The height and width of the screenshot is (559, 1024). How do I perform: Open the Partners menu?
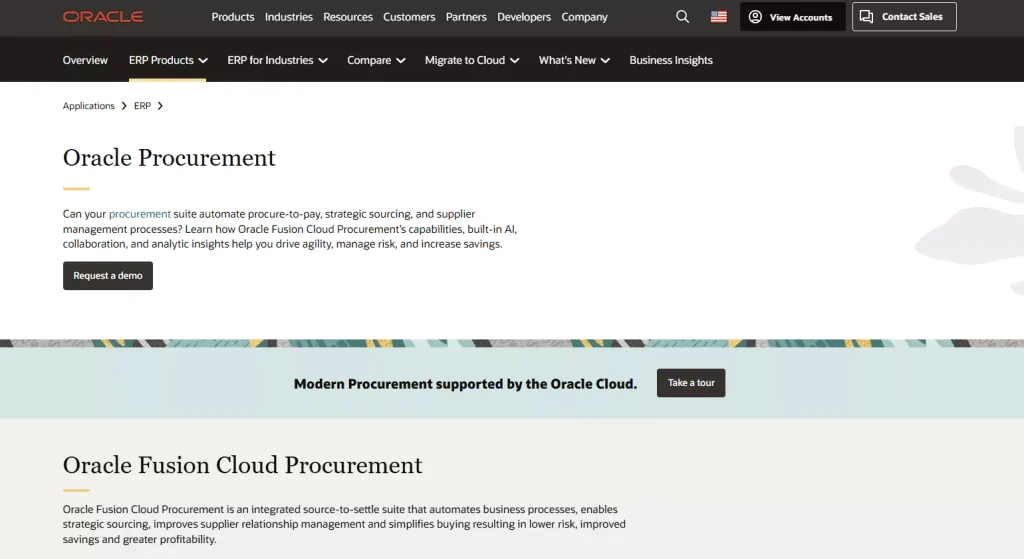click(466, 17)
